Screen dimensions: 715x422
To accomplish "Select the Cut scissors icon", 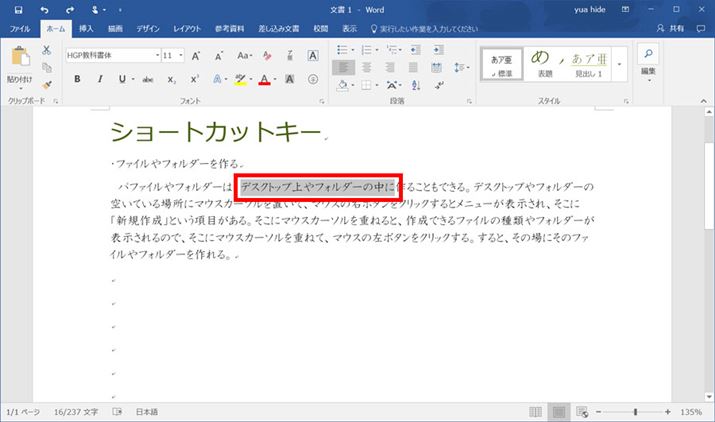I will (46, 50).
